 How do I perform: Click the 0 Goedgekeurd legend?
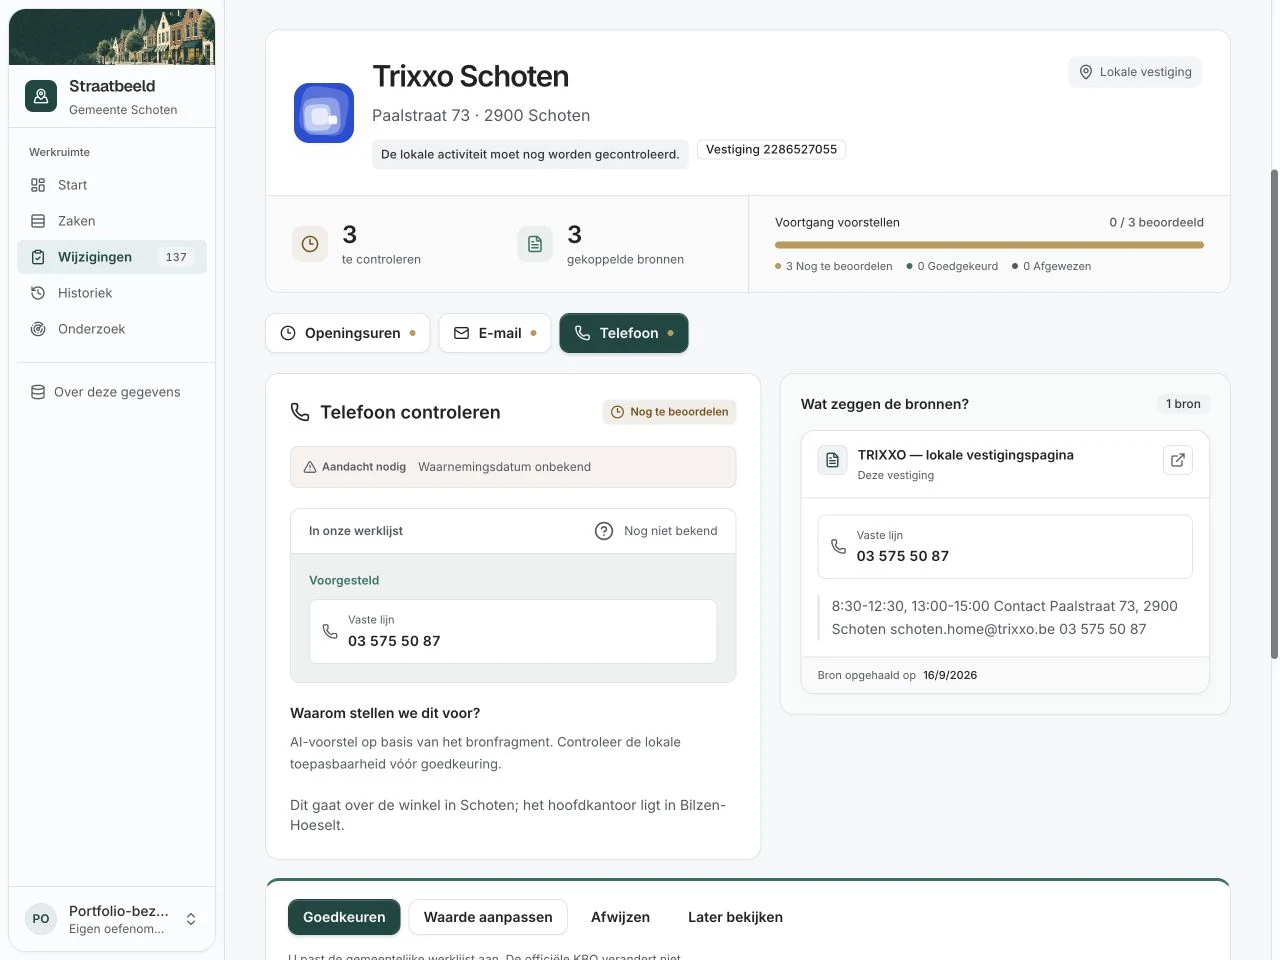coord(952,266)
